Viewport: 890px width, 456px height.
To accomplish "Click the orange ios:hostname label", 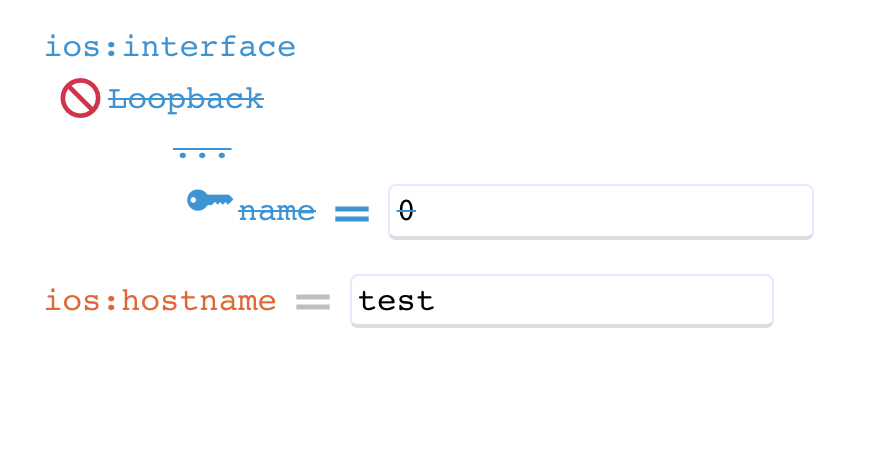I will (161, 300).
